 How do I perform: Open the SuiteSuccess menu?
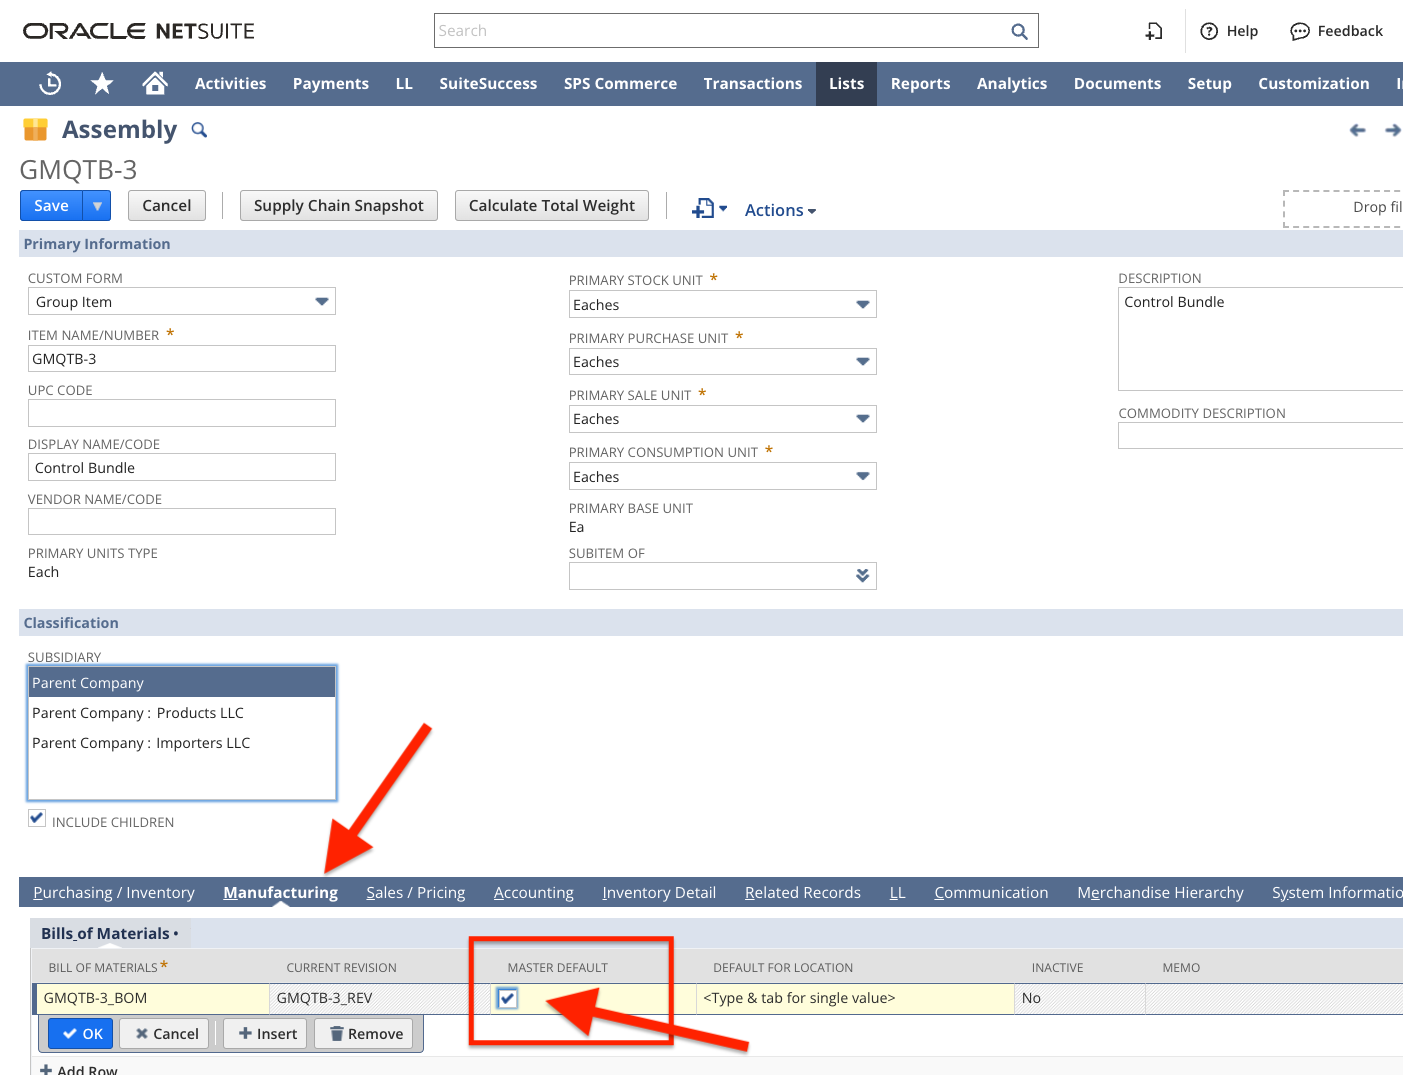[x=488, y=84]
